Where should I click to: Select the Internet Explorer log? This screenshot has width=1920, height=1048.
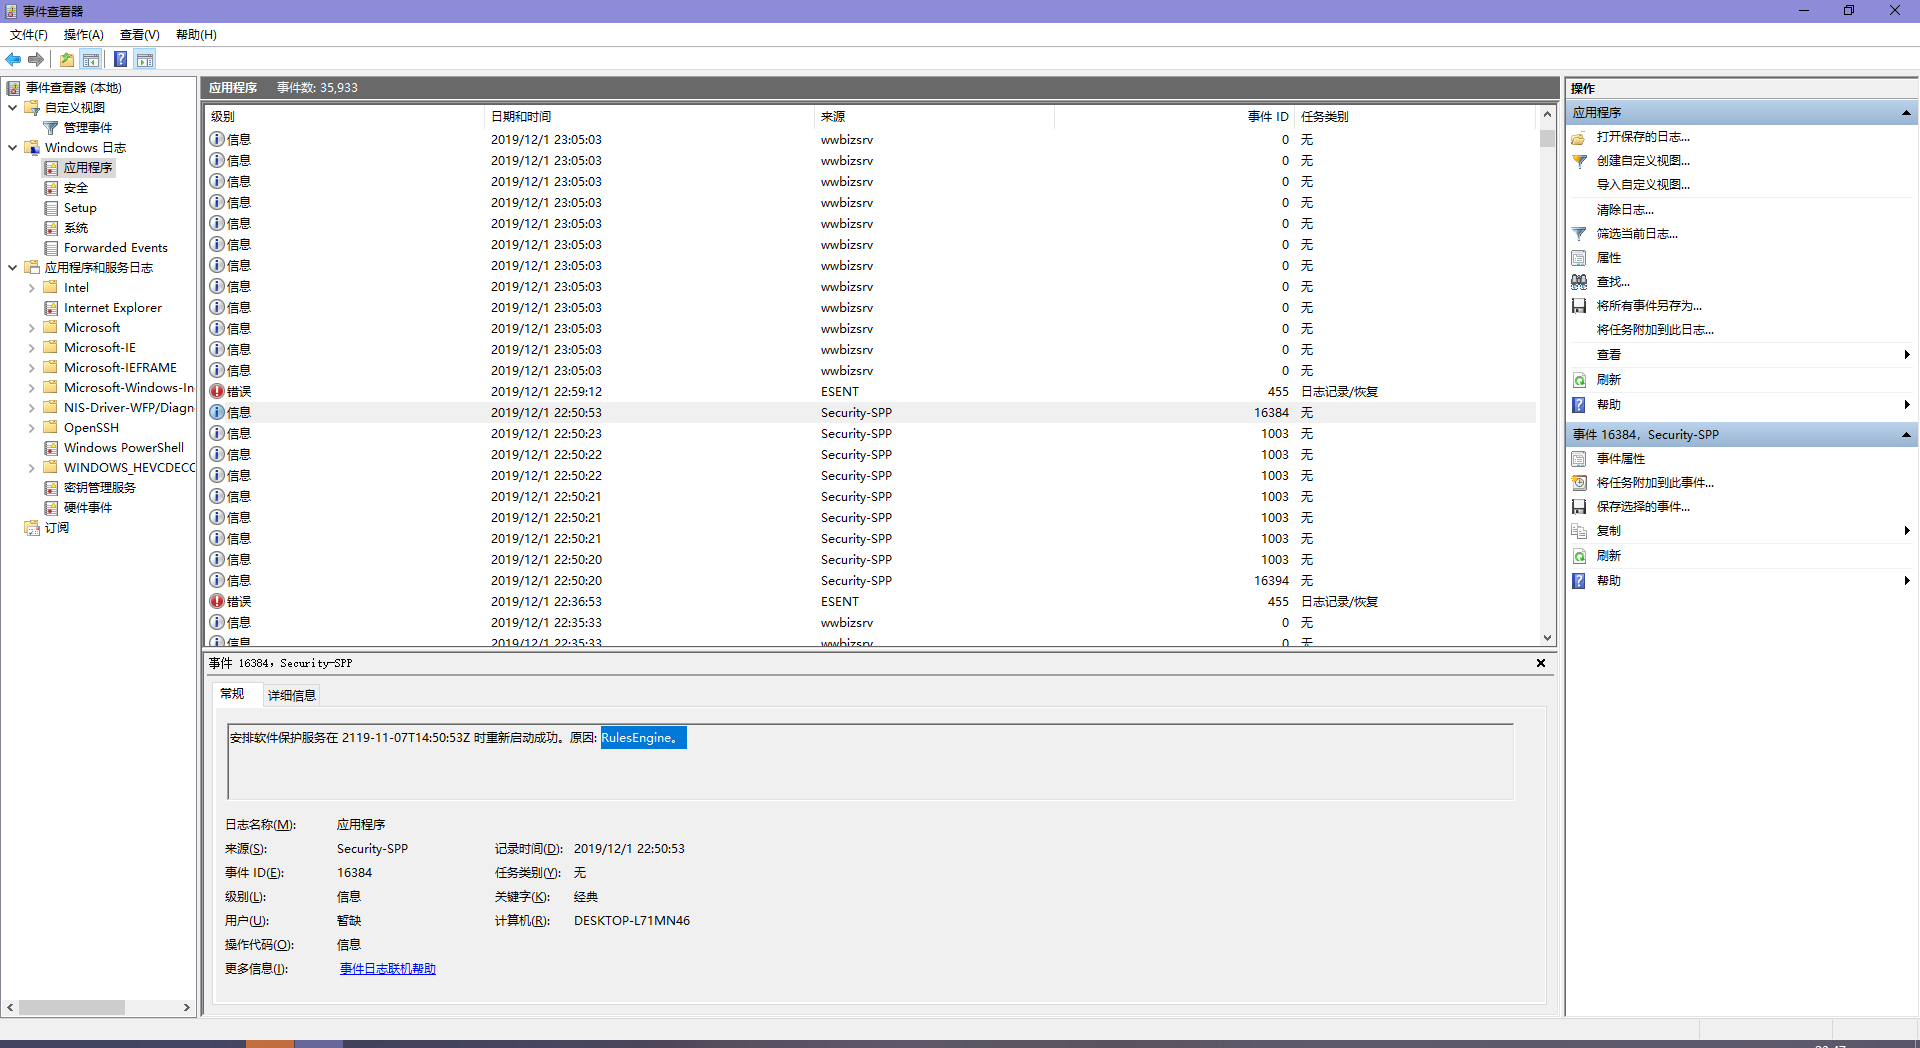pyautogui.click(x=113, y=308)
